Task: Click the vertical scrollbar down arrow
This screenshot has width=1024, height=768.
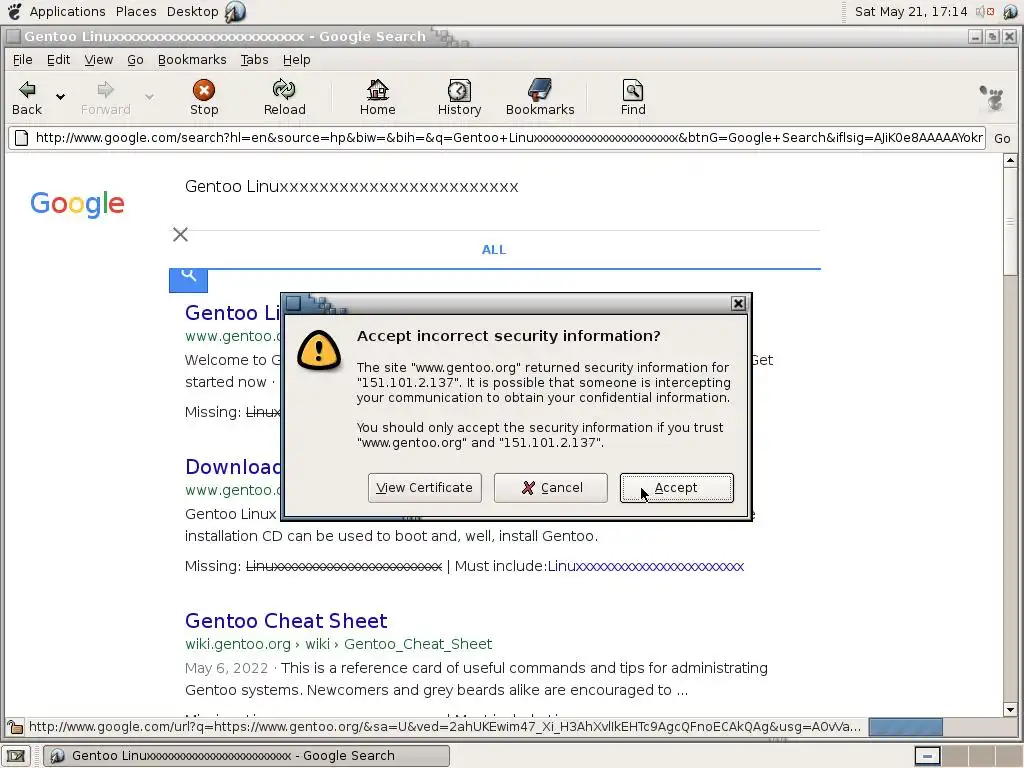Action: pyautogui.click(x=1010, y=710)
